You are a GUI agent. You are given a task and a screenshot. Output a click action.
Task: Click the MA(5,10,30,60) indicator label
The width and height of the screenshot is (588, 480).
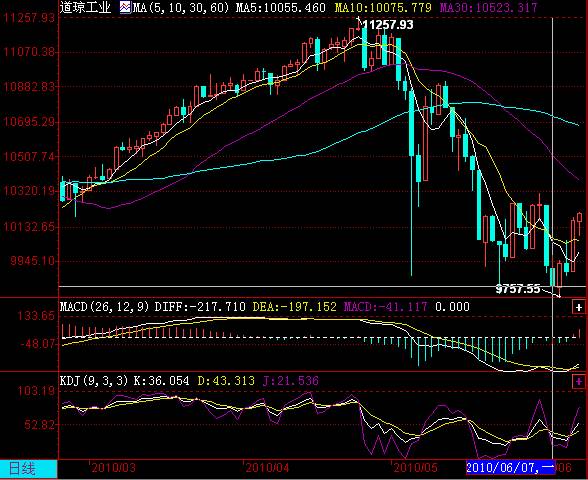point(180,7)
